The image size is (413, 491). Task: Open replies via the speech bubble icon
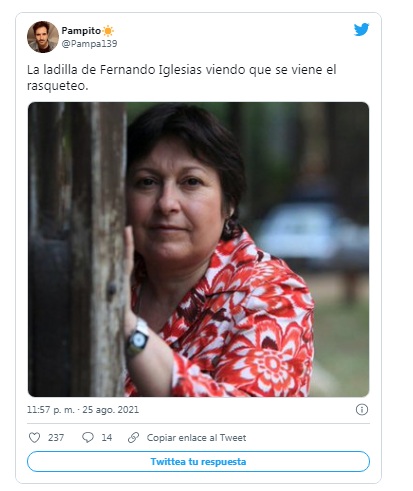[88, 437]
